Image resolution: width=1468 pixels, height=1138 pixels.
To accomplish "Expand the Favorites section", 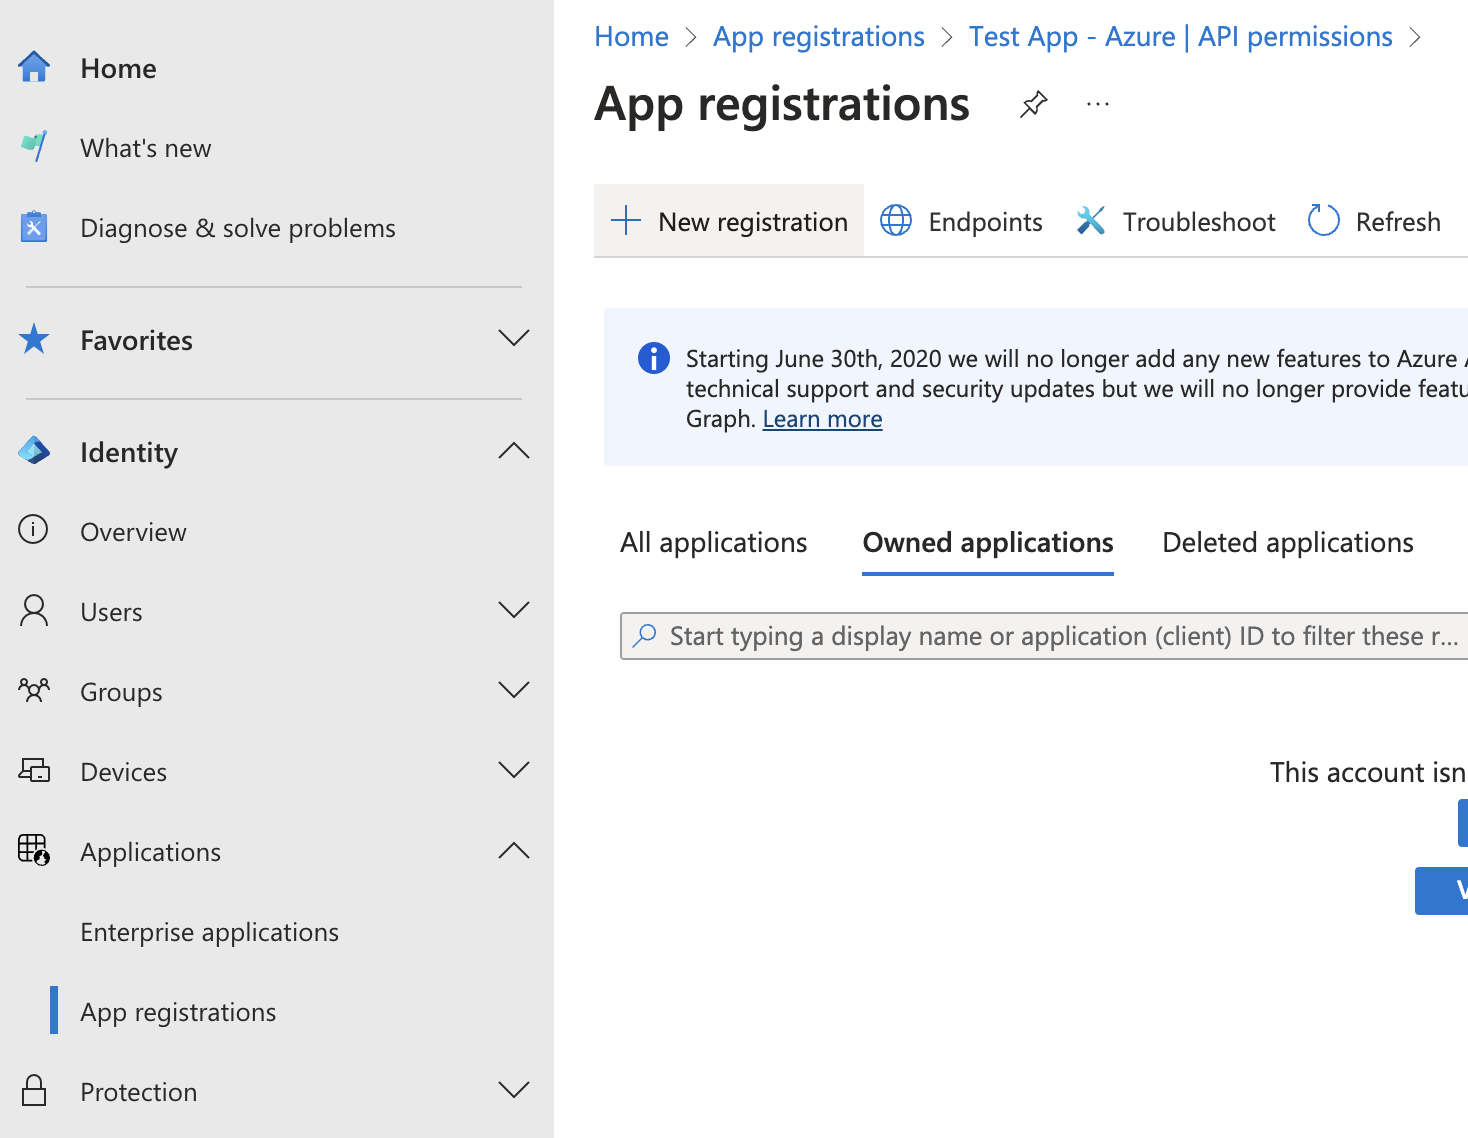I will (513, 339).
